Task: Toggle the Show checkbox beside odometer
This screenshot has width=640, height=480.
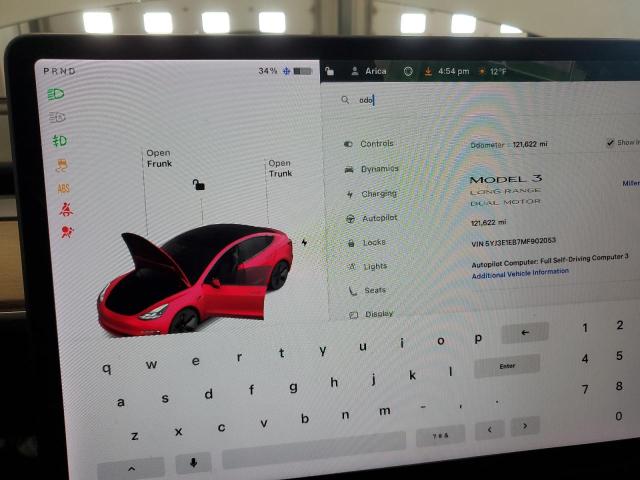Action: (x=610, y=143)
